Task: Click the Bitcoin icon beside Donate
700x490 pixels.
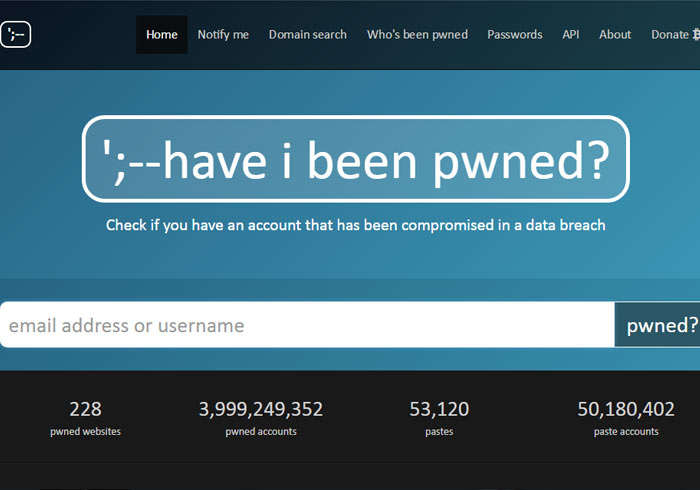Action: (696, 35)
